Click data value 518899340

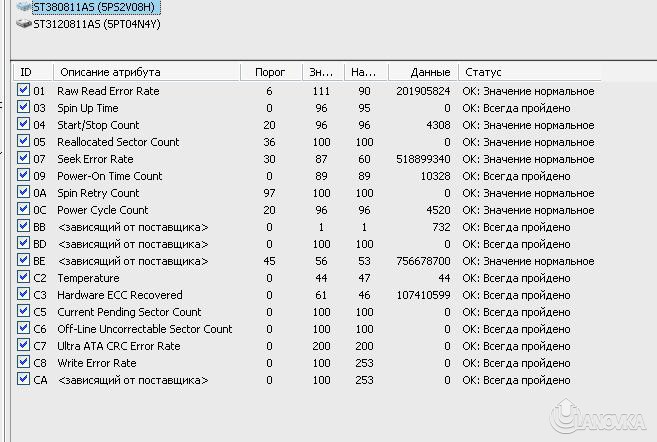point(423,159)
